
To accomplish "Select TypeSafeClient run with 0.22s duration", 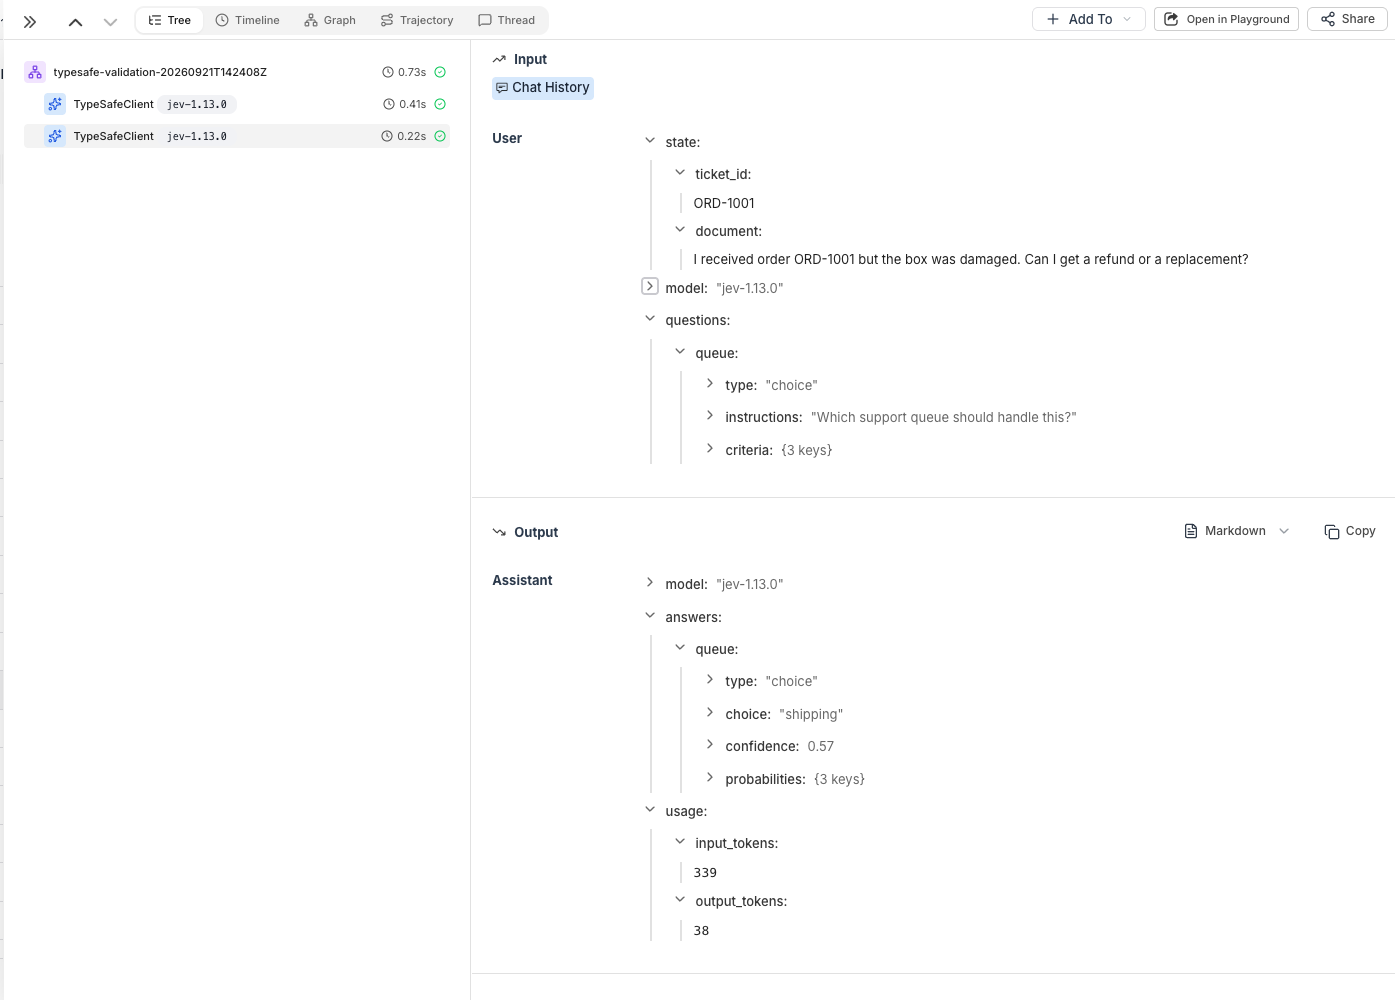I will coord(236,136).
